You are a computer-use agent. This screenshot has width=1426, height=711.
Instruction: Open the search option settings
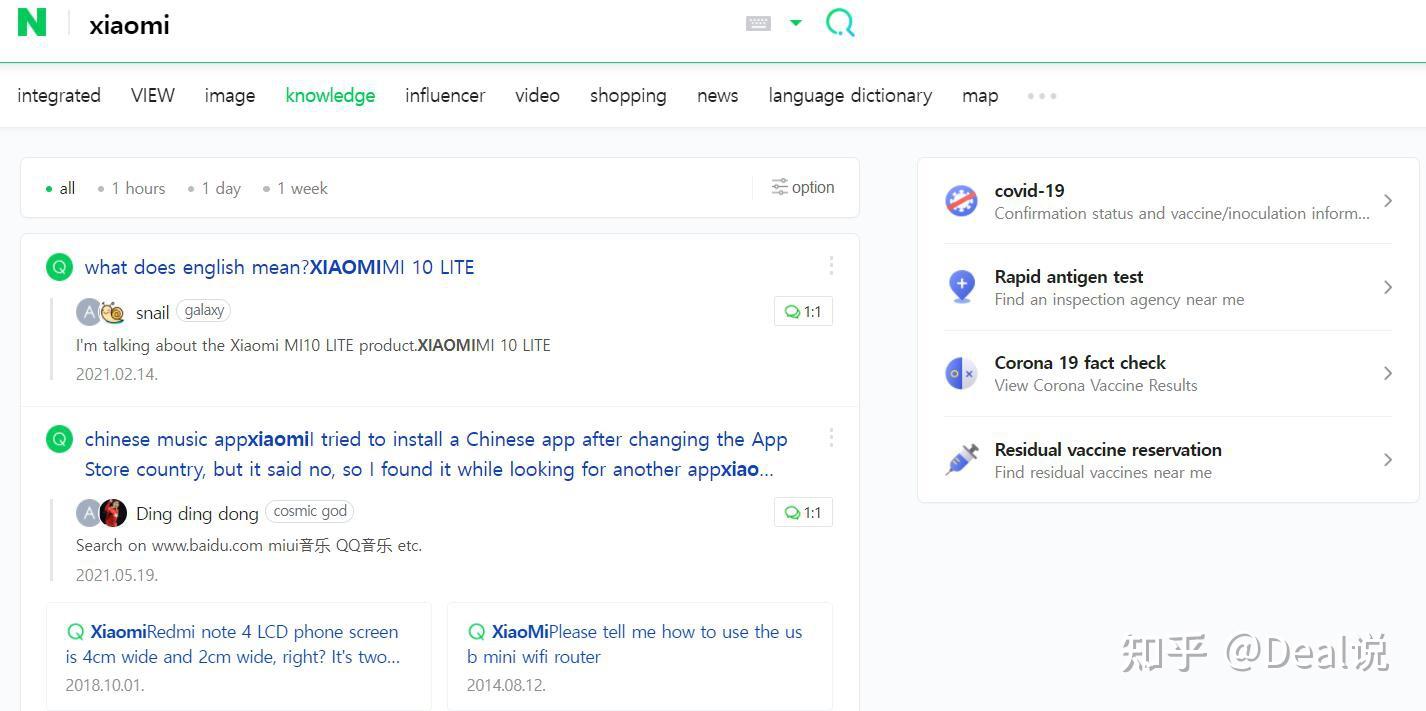click(803, 187)
